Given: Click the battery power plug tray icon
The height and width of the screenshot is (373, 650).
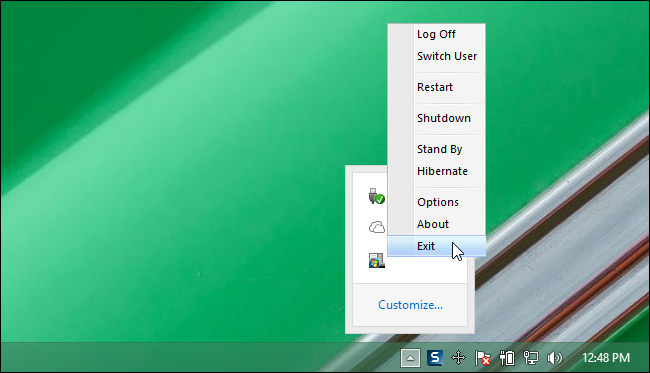Looking at the screenshot, I should click(507, 358).
